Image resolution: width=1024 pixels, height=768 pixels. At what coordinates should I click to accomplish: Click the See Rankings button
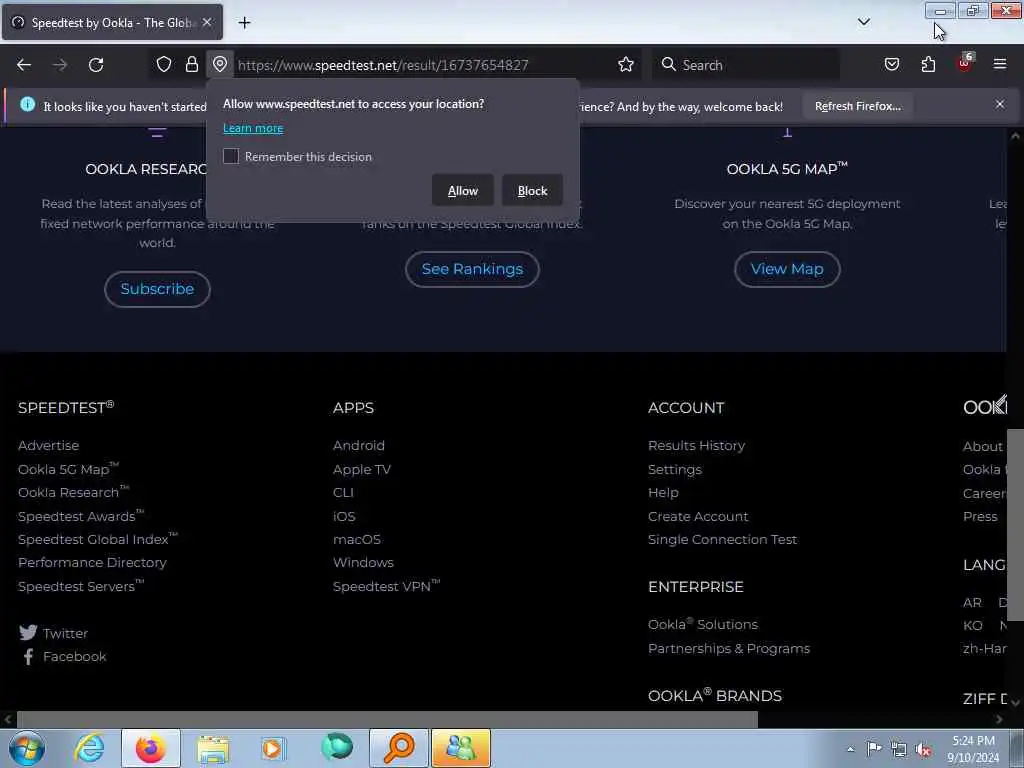click(x=472, y=269)
